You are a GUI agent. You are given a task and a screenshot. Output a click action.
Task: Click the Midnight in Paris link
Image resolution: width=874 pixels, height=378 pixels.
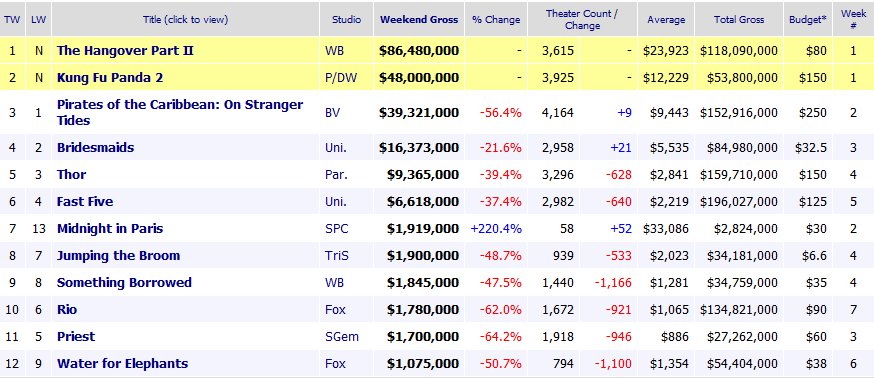(x=110, y=229)
